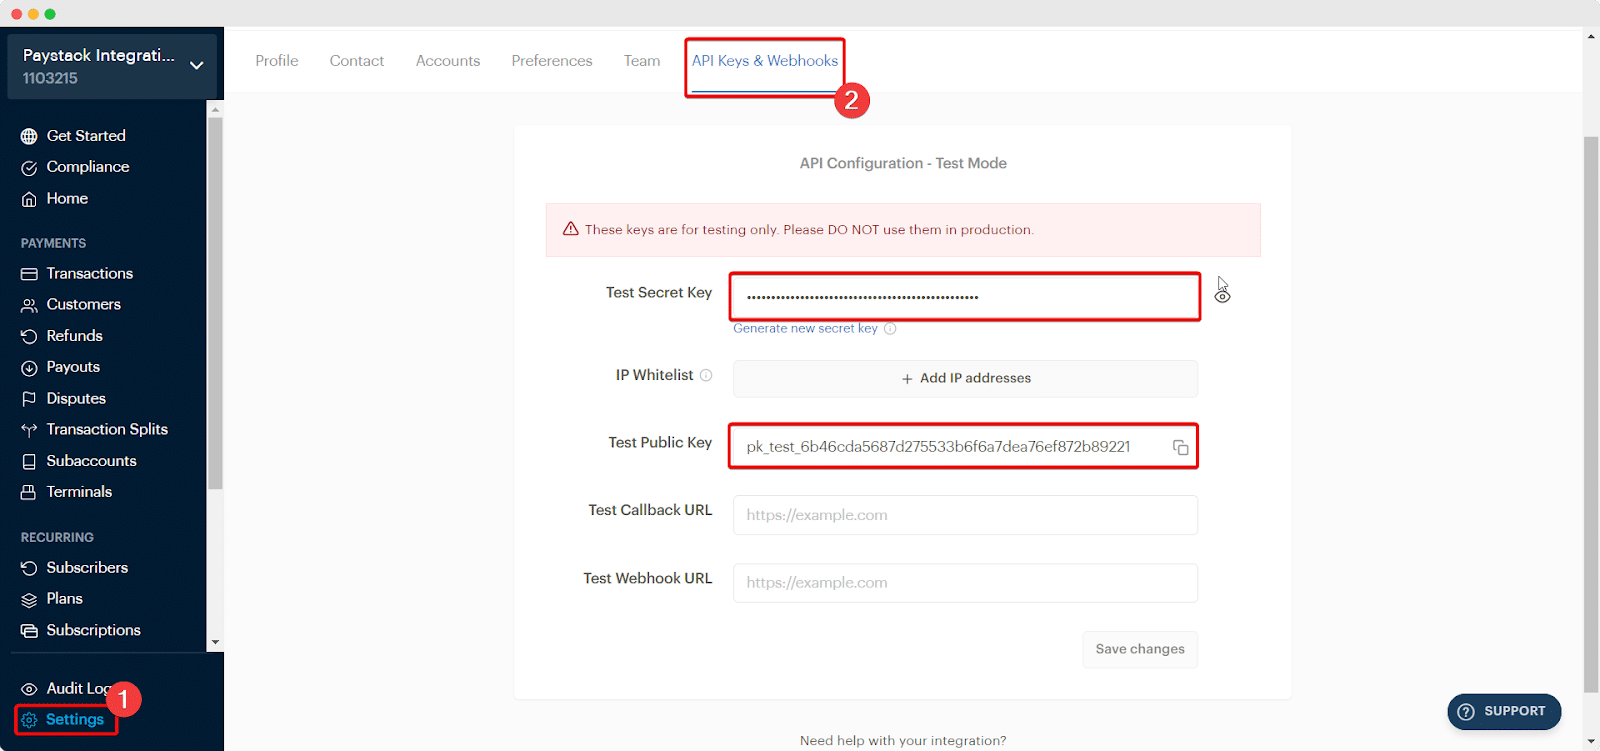Click the Test Webhook URL field
The width and height of the screenshot is (1600, 751).
point(965,583)
